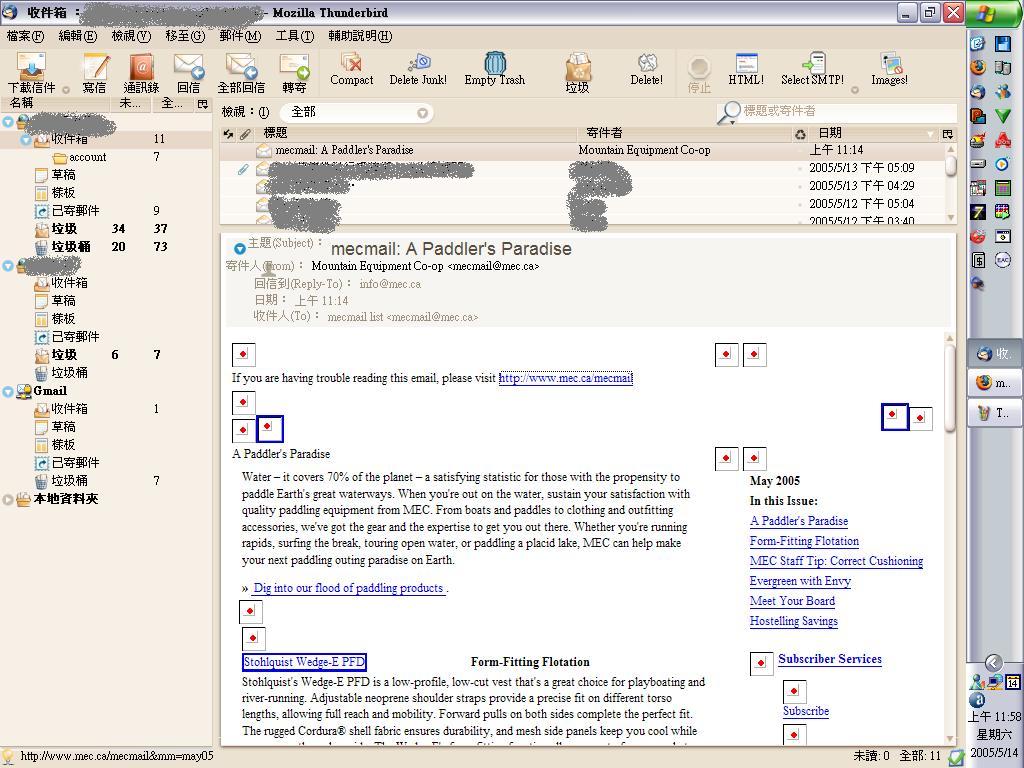Expand the 本地資料夾 local folders

8,499
